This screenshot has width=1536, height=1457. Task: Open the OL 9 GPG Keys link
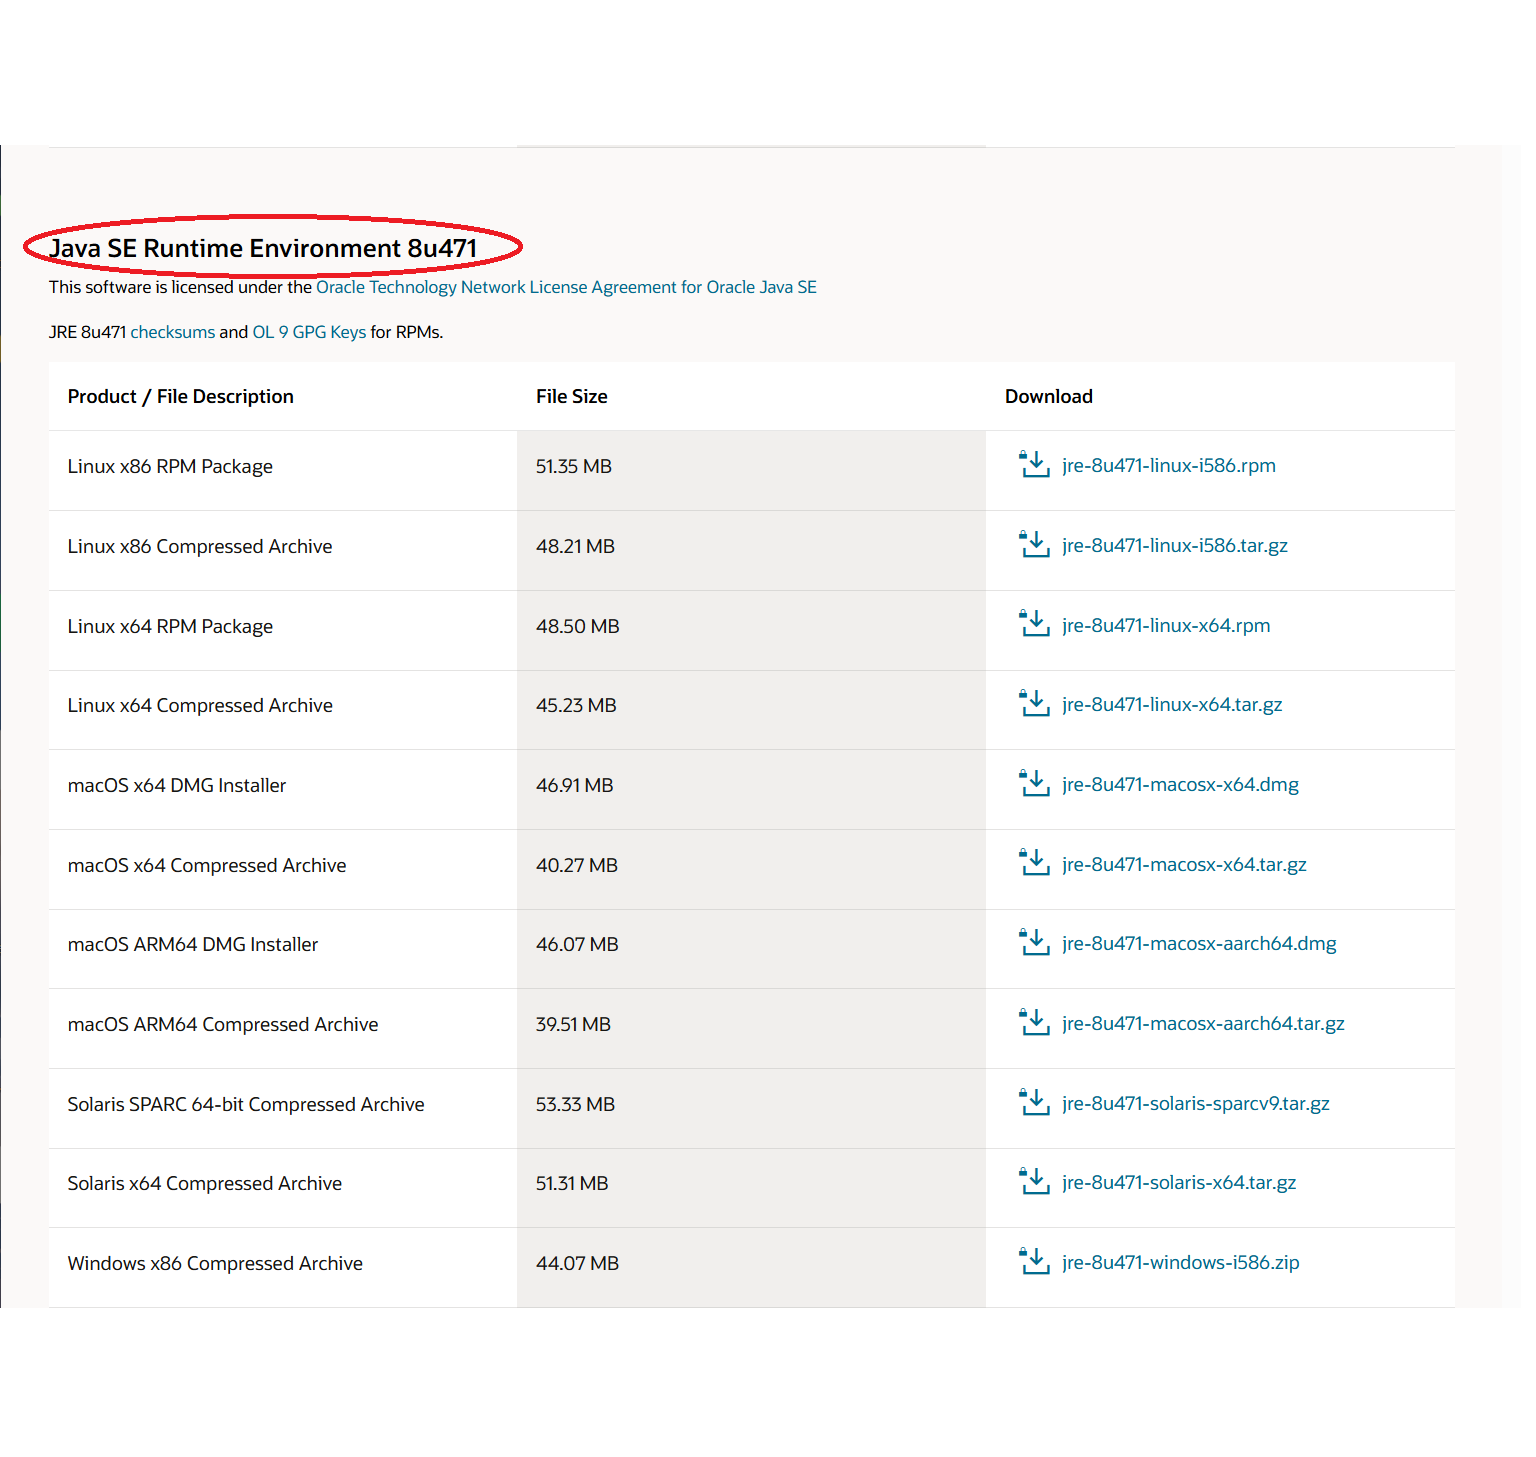coord(309,332)
